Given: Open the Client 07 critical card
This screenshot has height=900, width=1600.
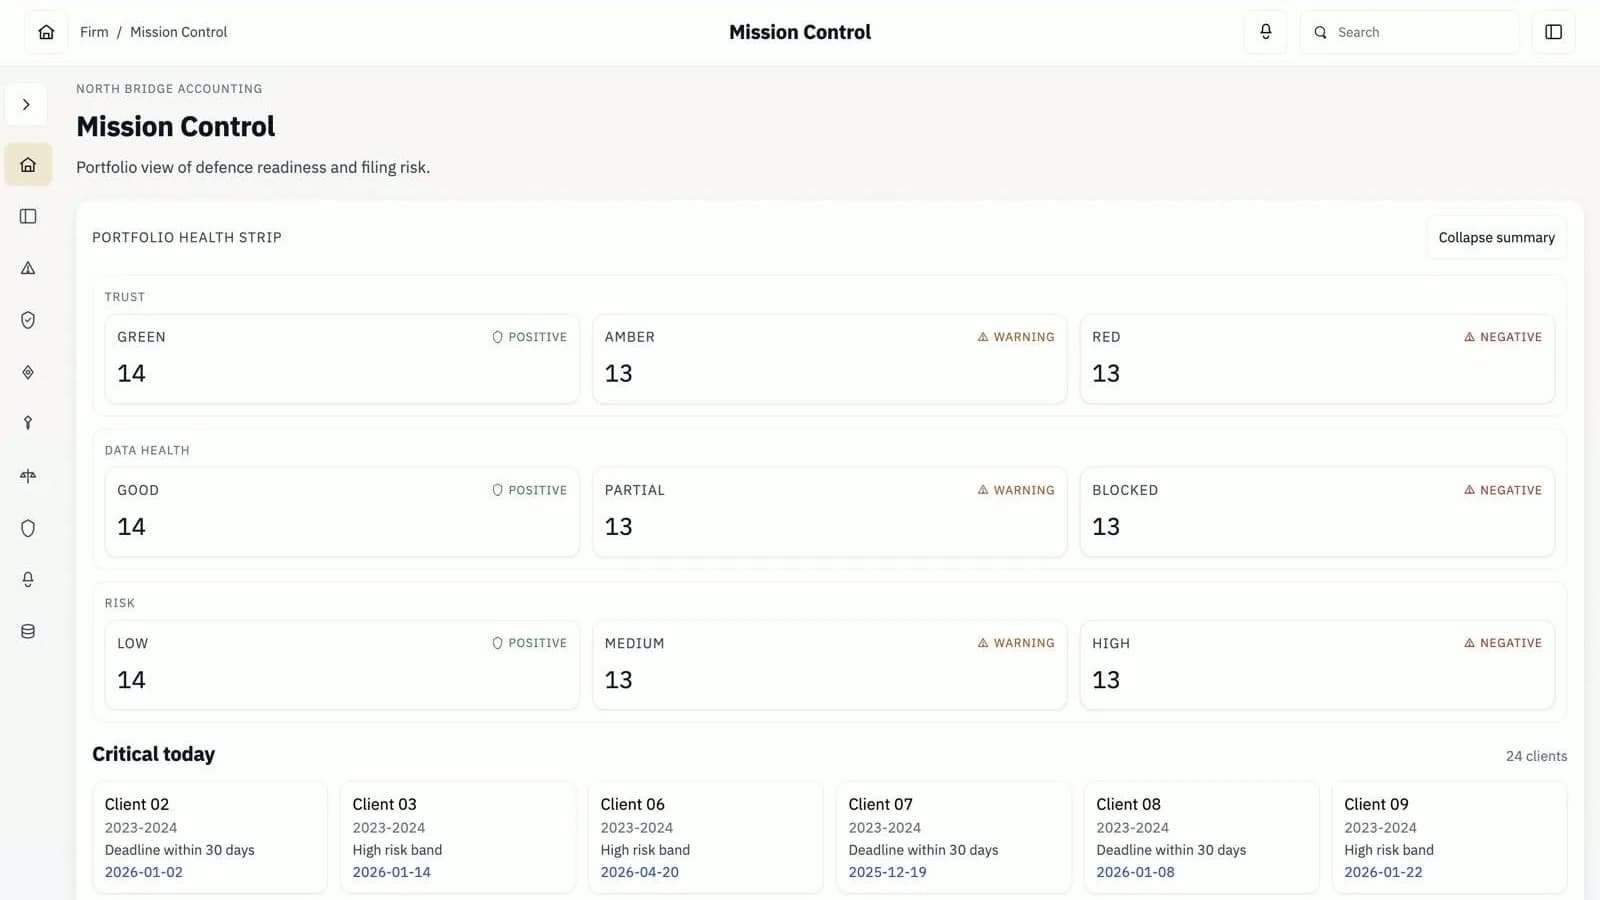Looking at the screenshot, I should pos(952,837).
